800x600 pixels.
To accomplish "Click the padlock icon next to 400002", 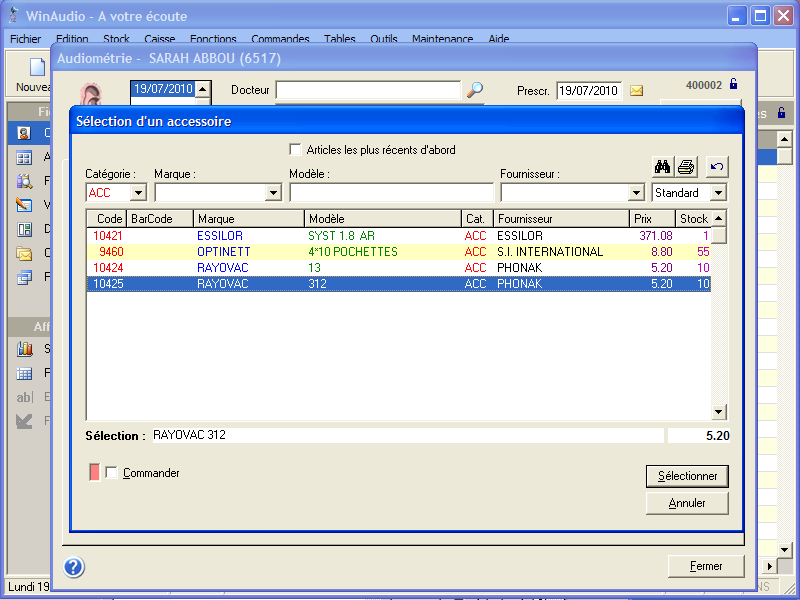I will point(733,85).
